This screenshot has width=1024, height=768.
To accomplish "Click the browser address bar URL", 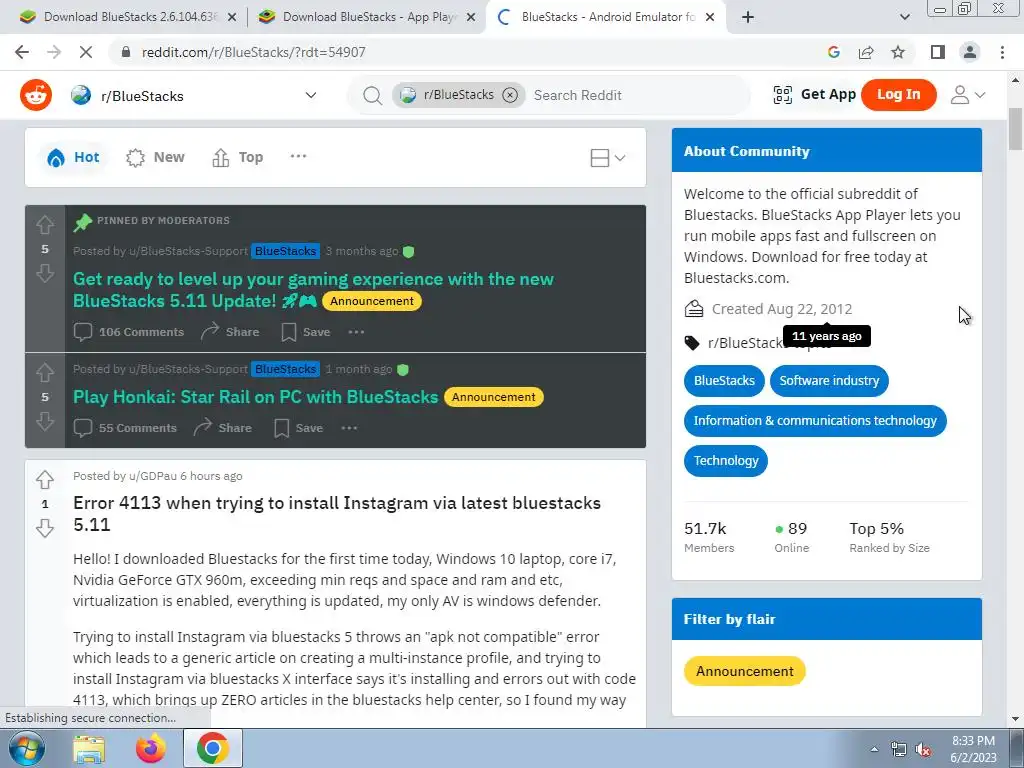I will tap(253, 52).
